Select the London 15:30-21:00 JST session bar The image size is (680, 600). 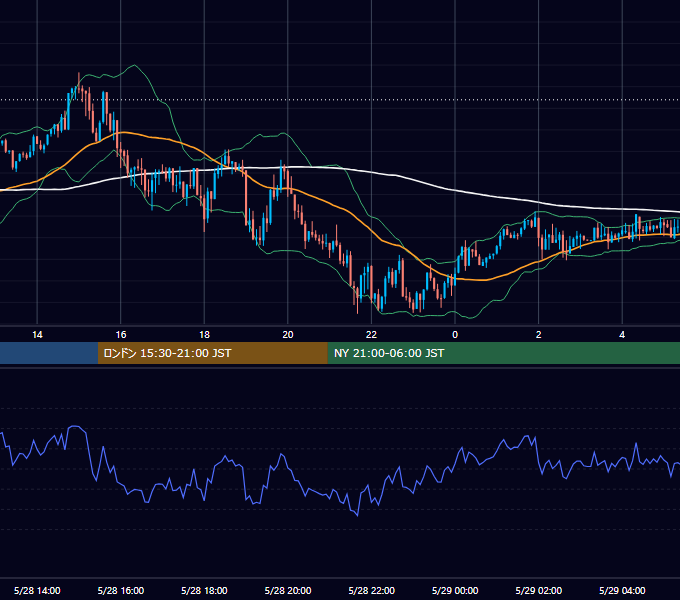coord(212,353)
